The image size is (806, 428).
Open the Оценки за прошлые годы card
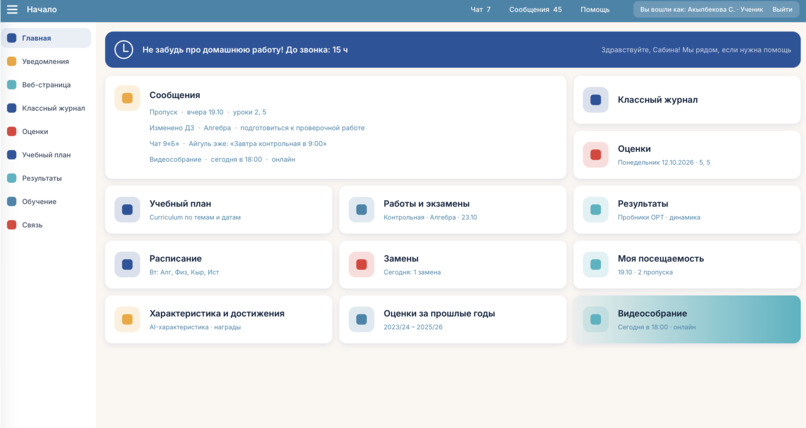point(452,319)
